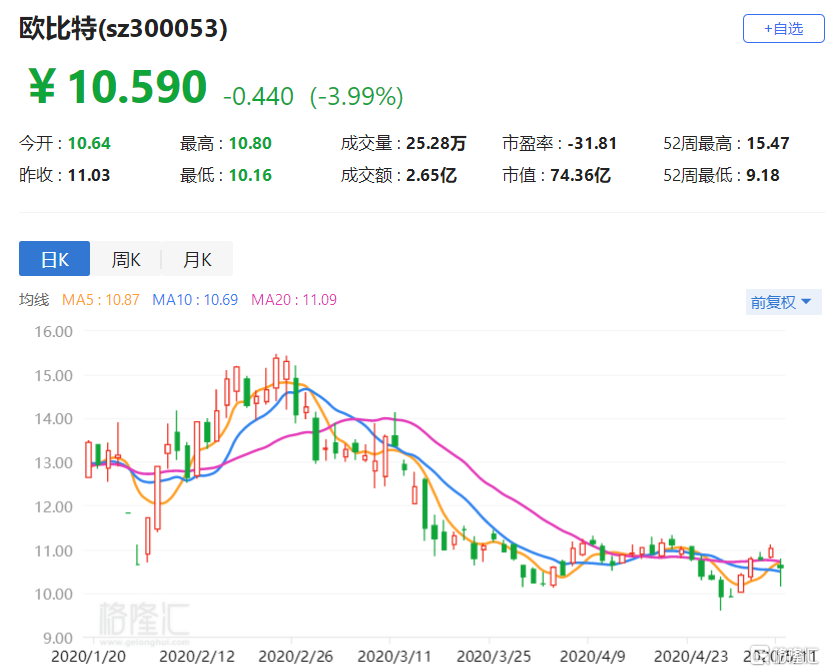
Task: Click the 52周最高 value 15.47
Action: pos(768,143)
